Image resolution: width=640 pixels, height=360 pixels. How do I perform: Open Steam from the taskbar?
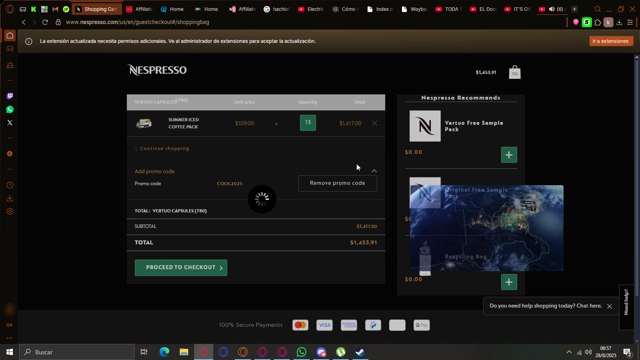(360, 352)
